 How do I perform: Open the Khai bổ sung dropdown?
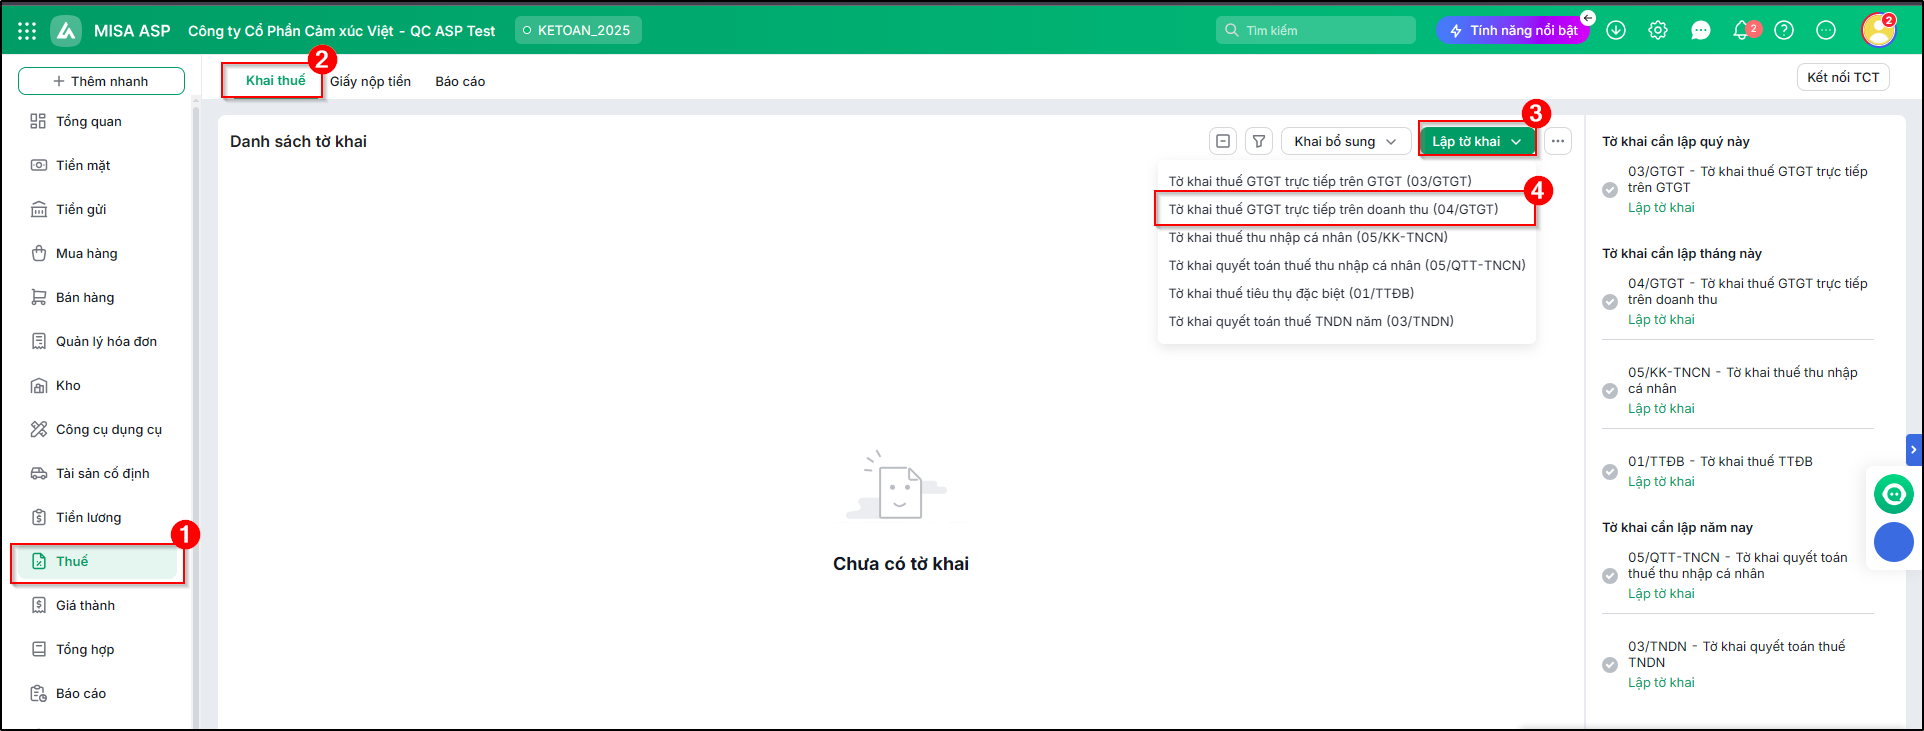(x=1345, y=142)
